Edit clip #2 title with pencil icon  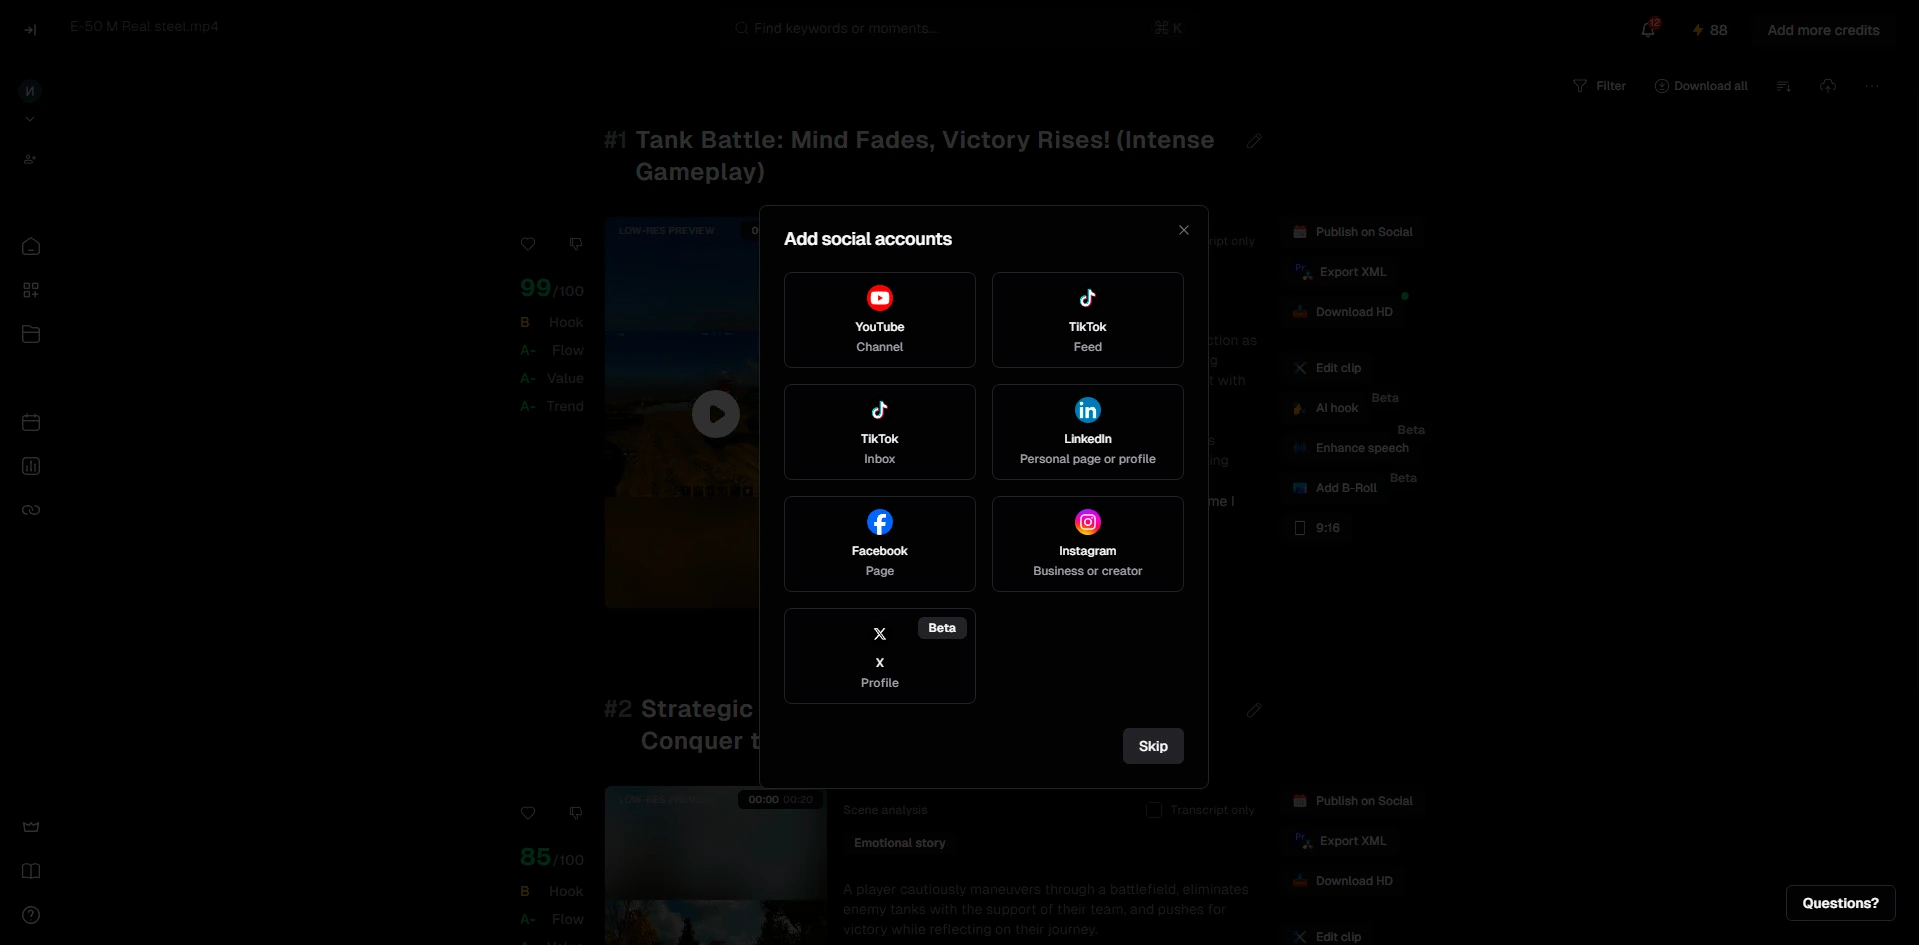pos(1254,710)
